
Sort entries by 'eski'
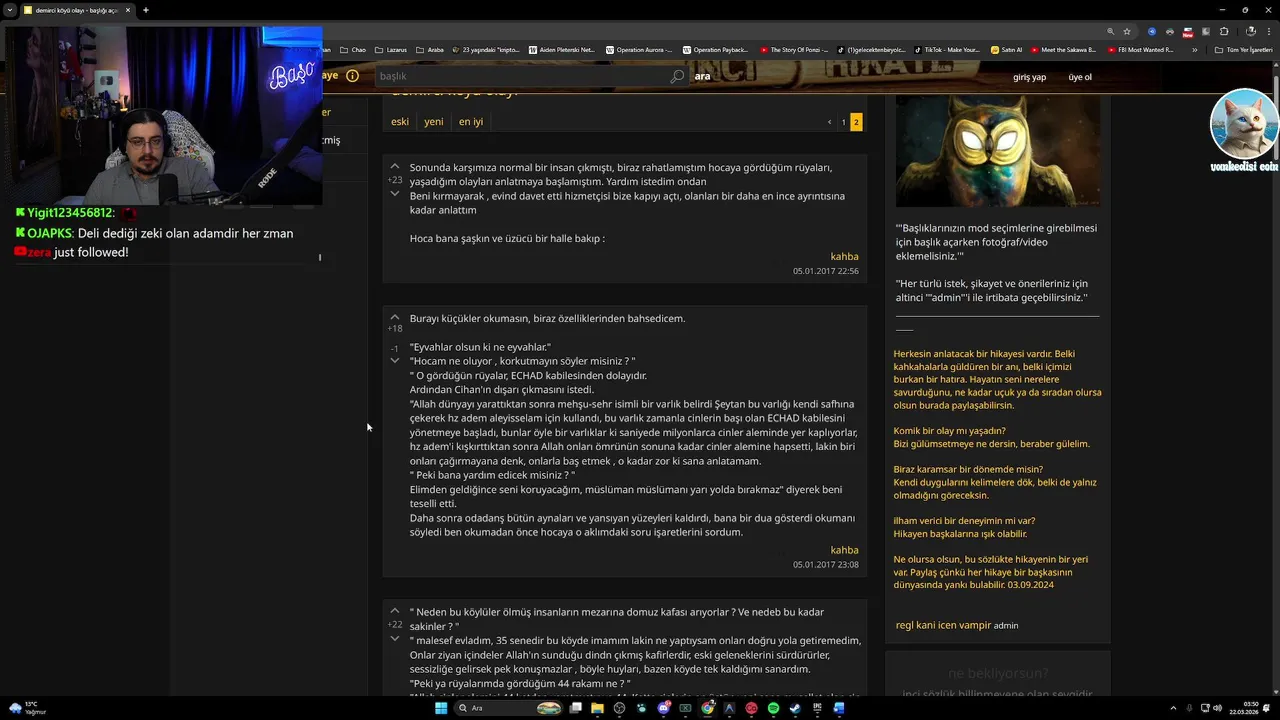(x=400, y=121)
